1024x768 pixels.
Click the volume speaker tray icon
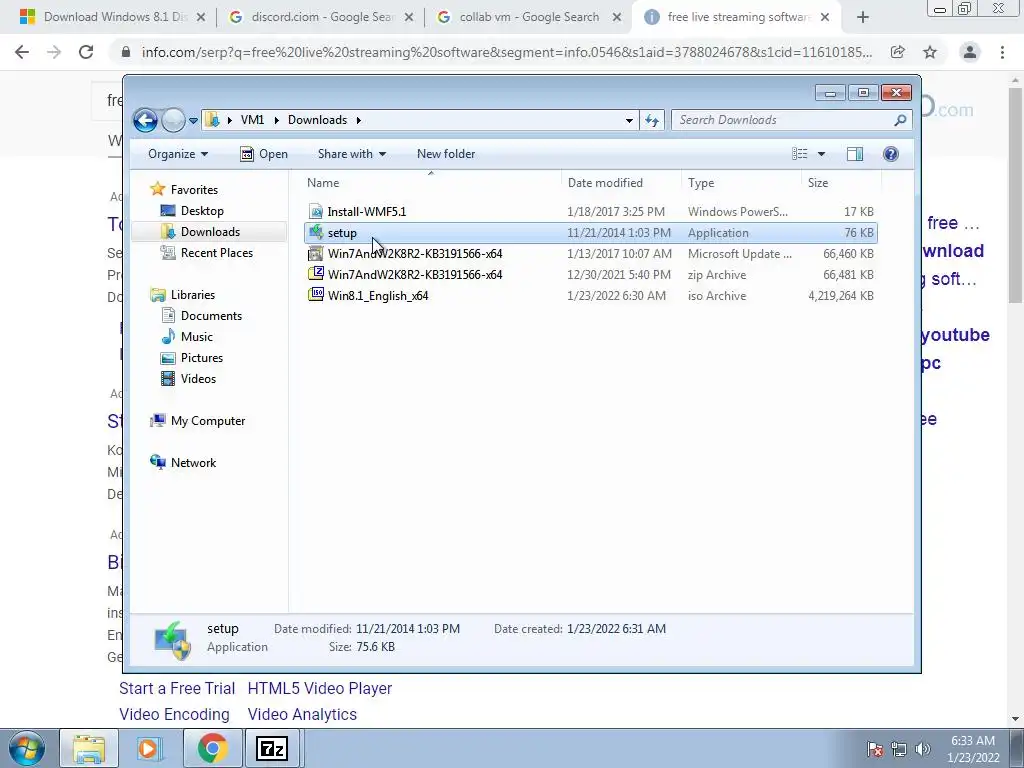[x=922, y=749]
